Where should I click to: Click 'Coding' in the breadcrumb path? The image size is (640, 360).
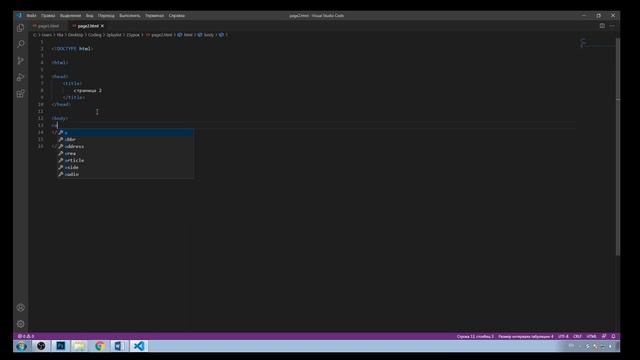click(95, 35)
